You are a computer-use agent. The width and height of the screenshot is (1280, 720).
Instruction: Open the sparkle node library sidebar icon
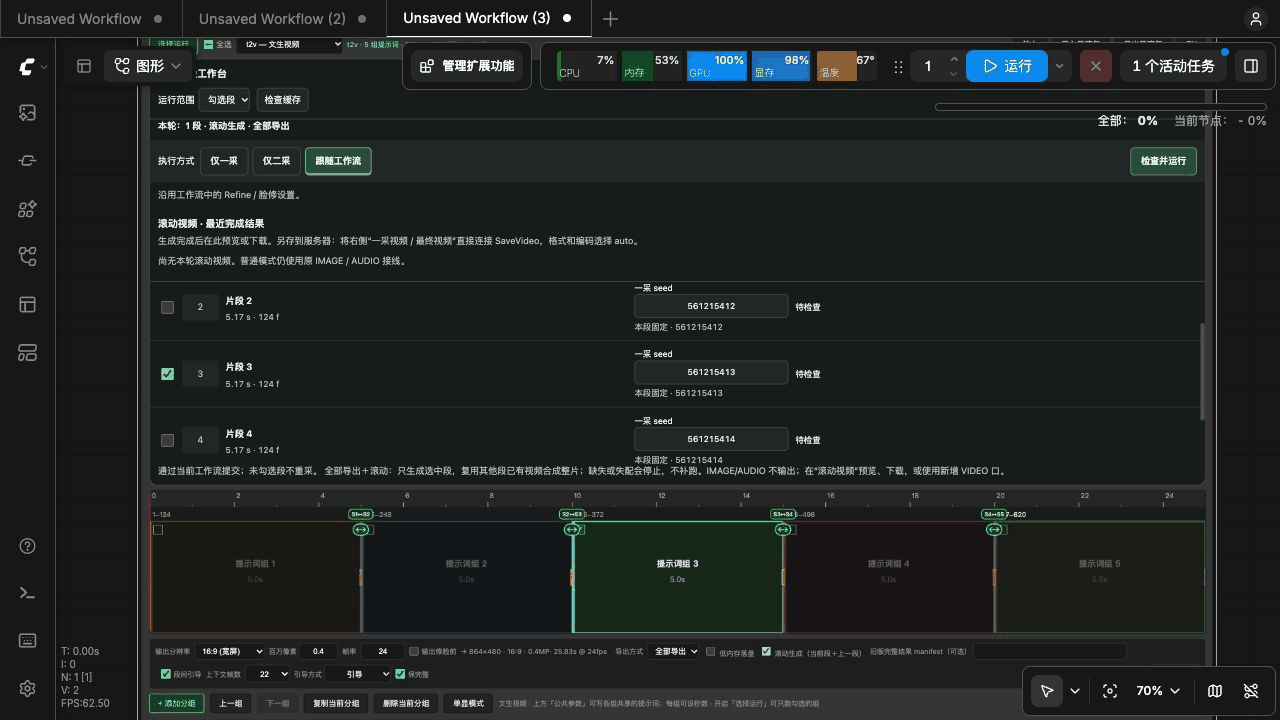click(27, 209)
